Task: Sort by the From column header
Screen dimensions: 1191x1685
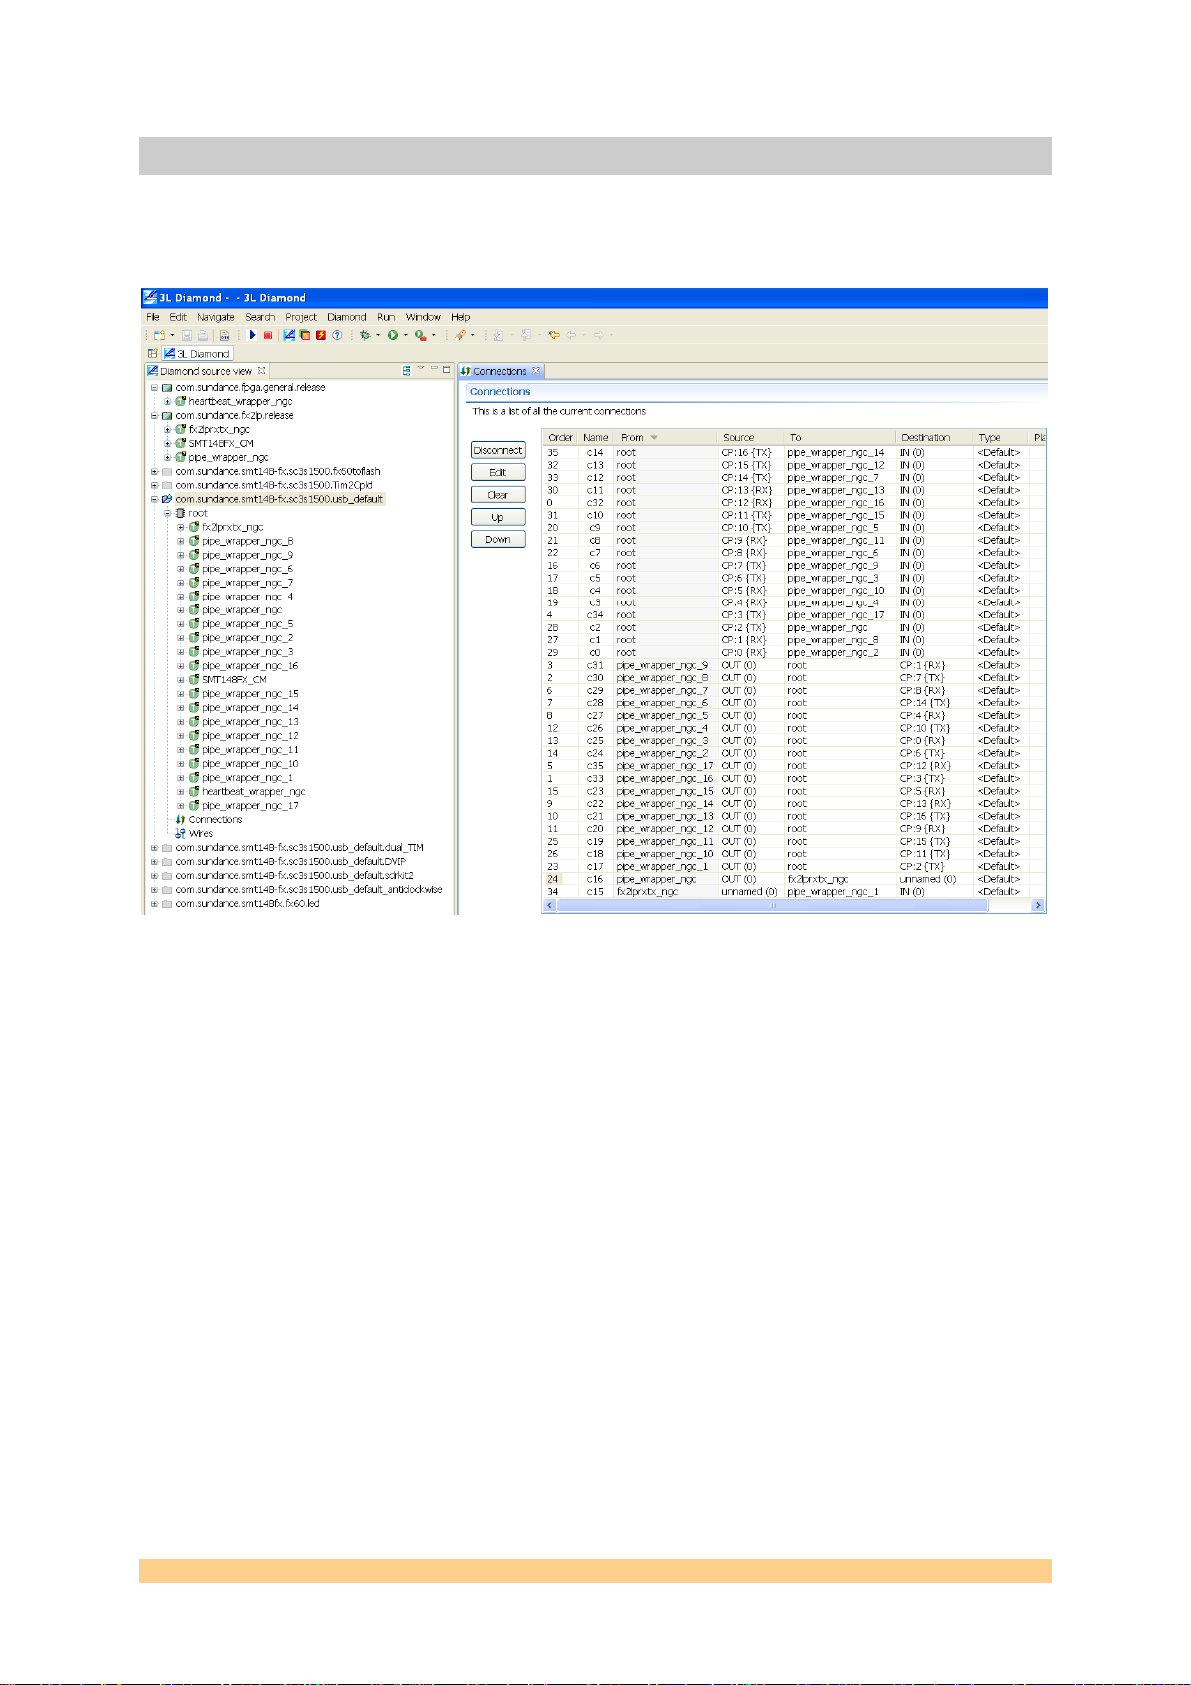Action: click(x=665, y=437)
